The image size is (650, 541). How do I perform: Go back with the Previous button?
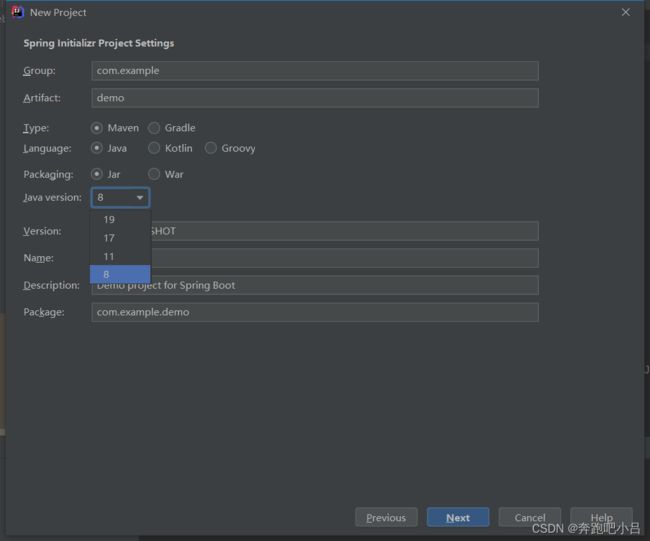(386, 517)
